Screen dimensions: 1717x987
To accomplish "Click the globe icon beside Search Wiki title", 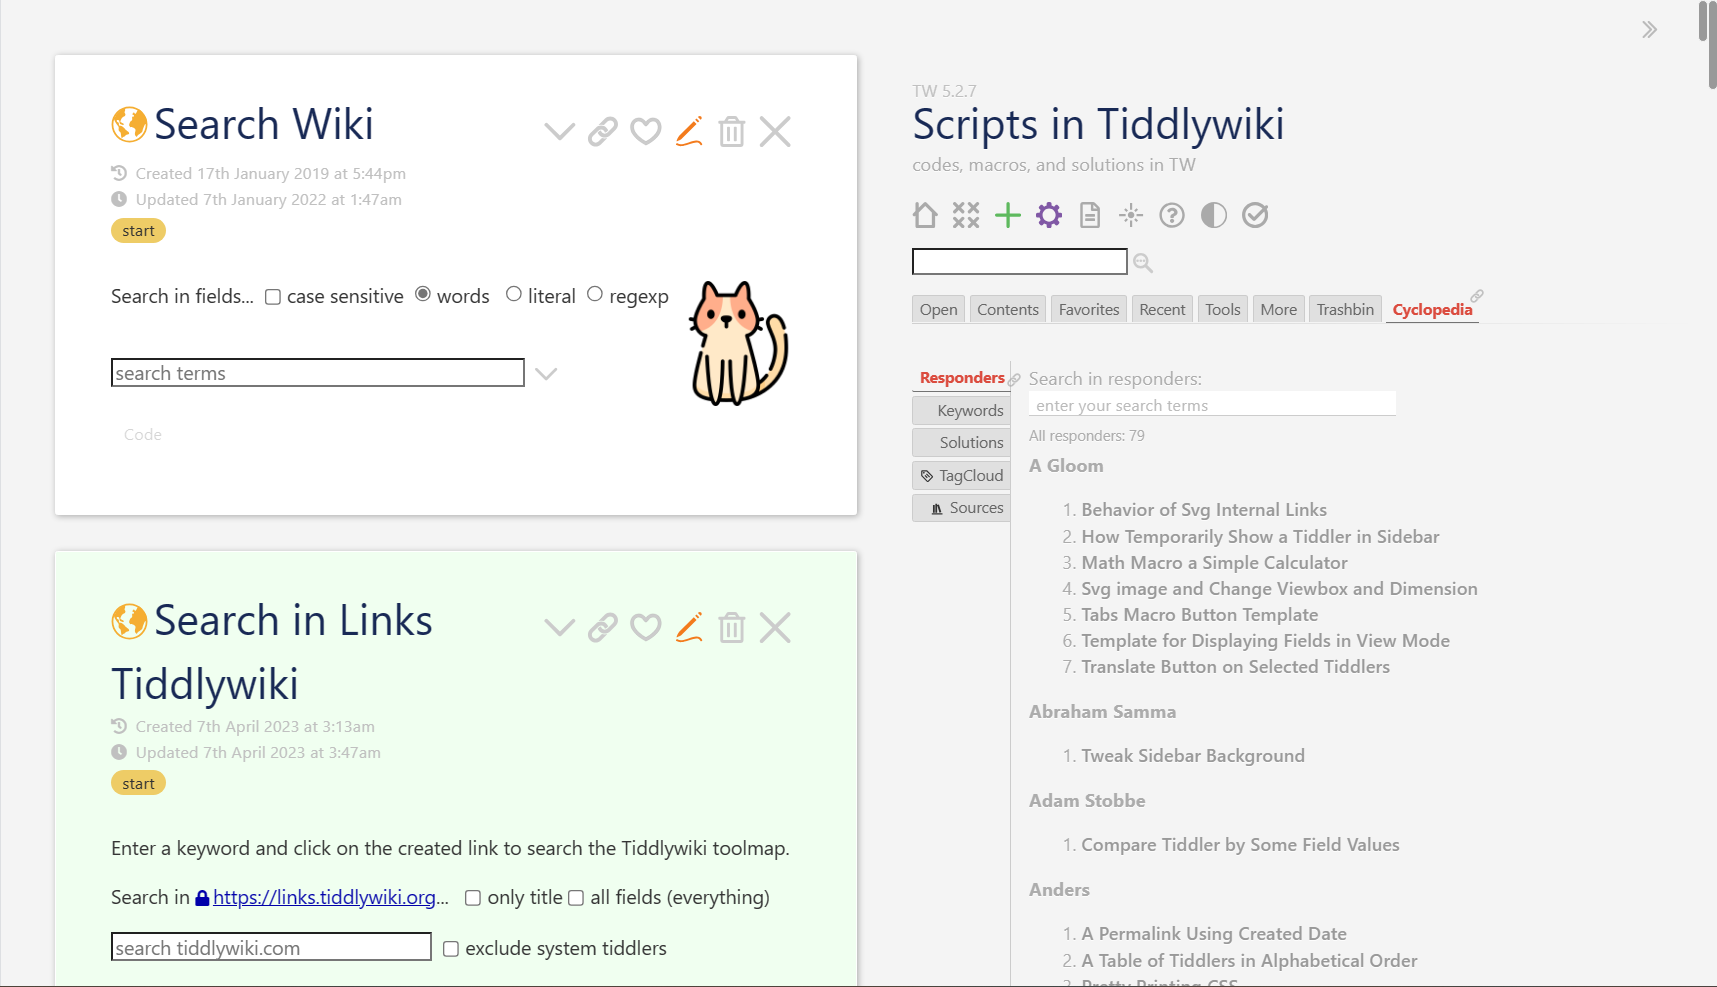I will 129,124.
